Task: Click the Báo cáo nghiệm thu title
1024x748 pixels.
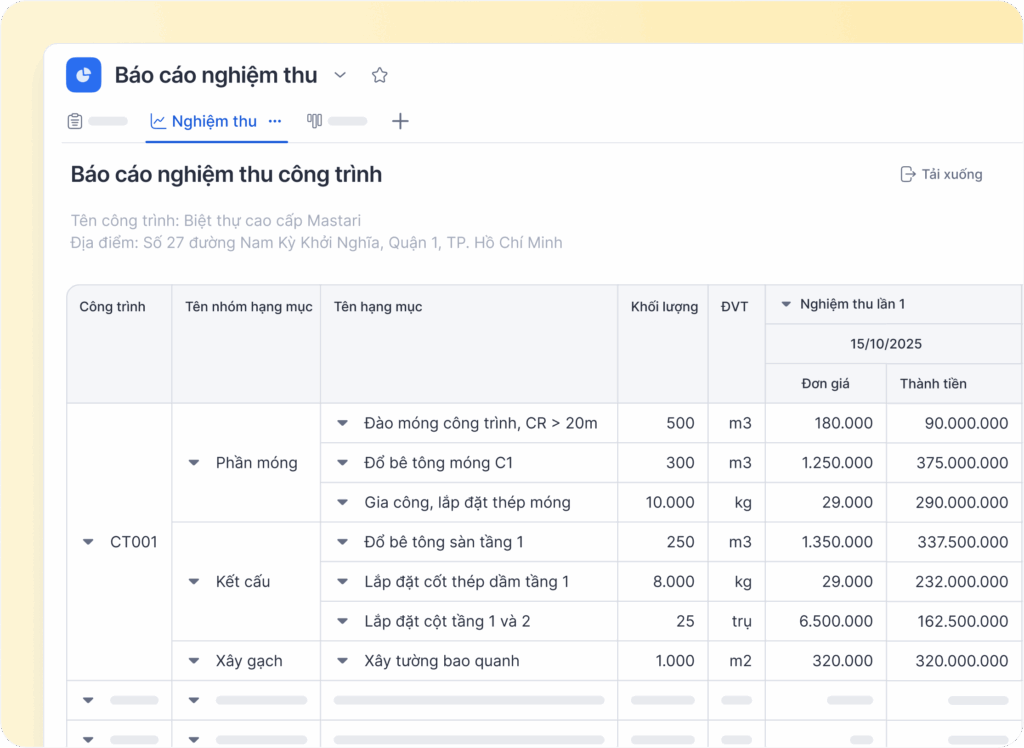Action: [216, 75]
